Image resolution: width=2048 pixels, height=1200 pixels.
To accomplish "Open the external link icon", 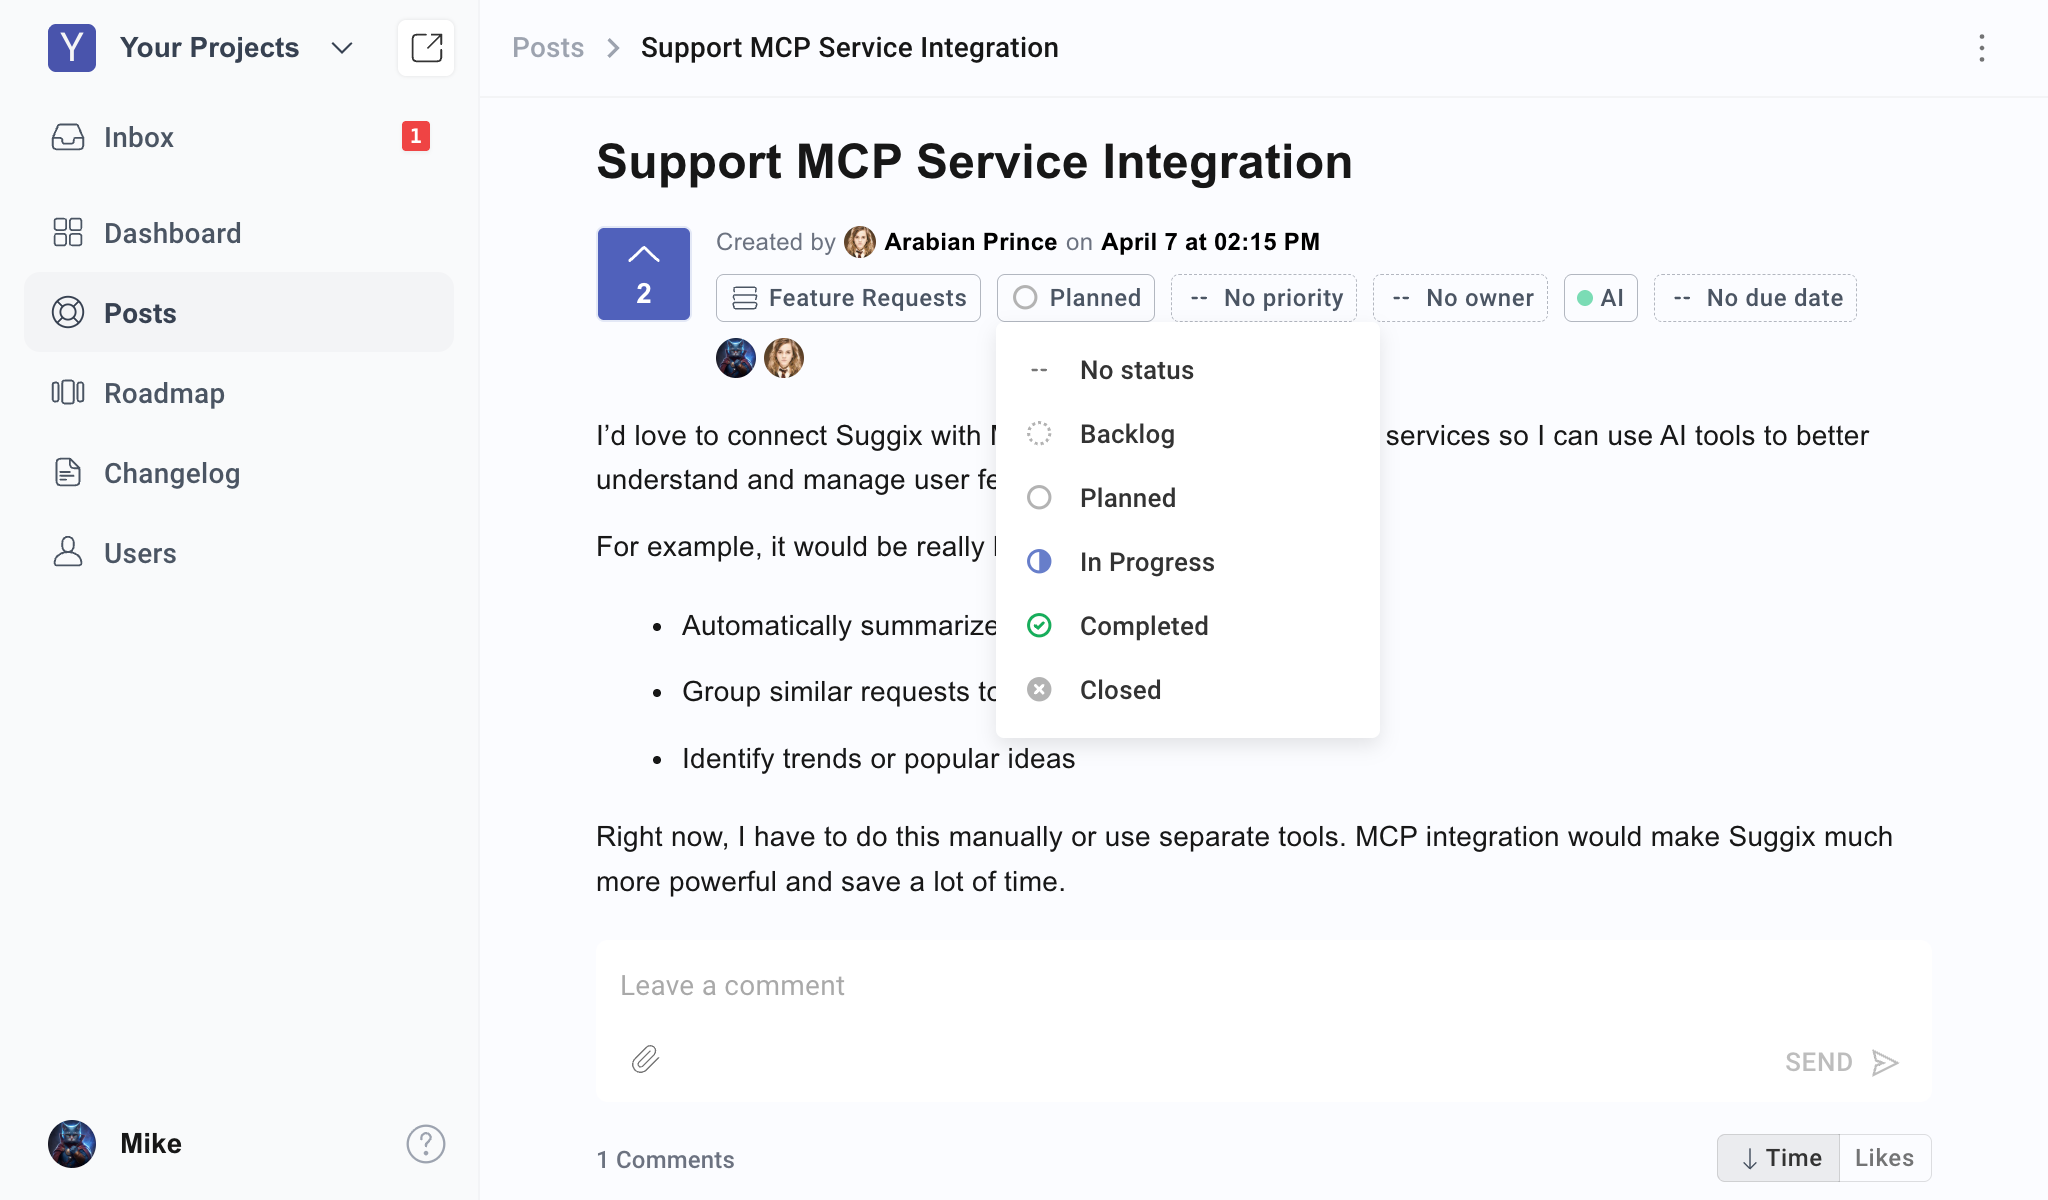I will pyautogui.click(x=426, y=48).
